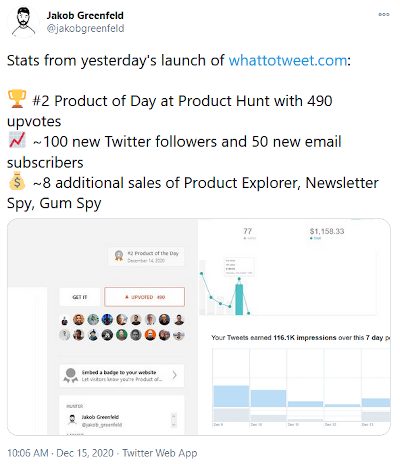The image size is (400, 464).
Task: Click the #2 Product of the Day badge
Action: 146,256
